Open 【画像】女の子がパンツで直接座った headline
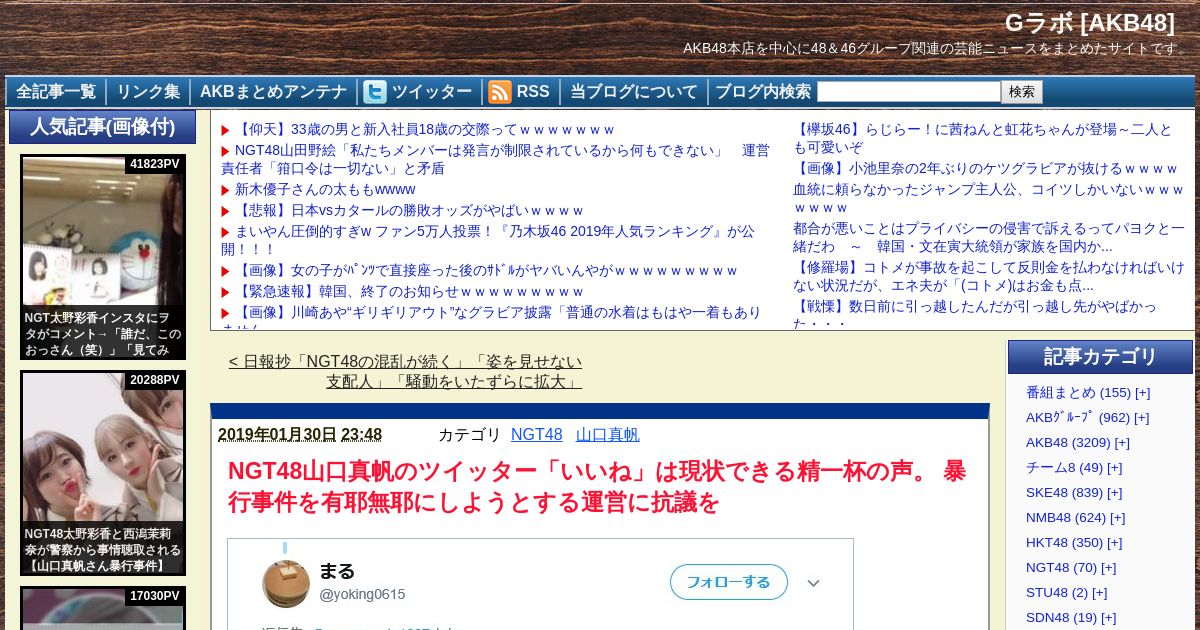Image resolution: width=1200 pixels, height=630 pixels. point(486,270)
